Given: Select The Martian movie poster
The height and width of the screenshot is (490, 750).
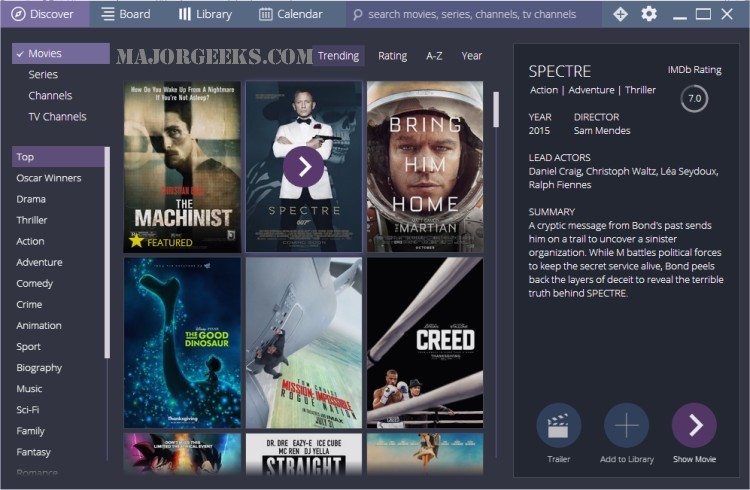Looking at the screenshot, I should click(x=424, y=166).
